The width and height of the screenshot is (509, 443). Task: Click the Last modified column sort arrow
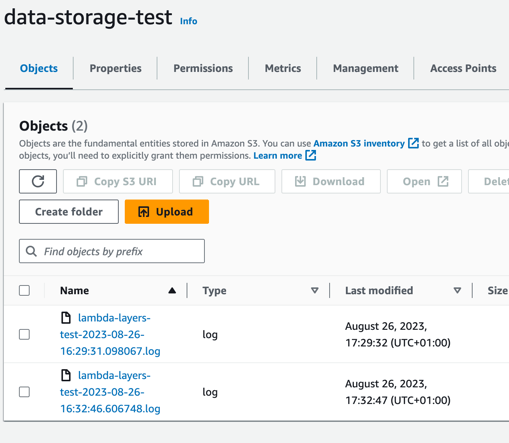pyautogui.click(x=457, y=290)
